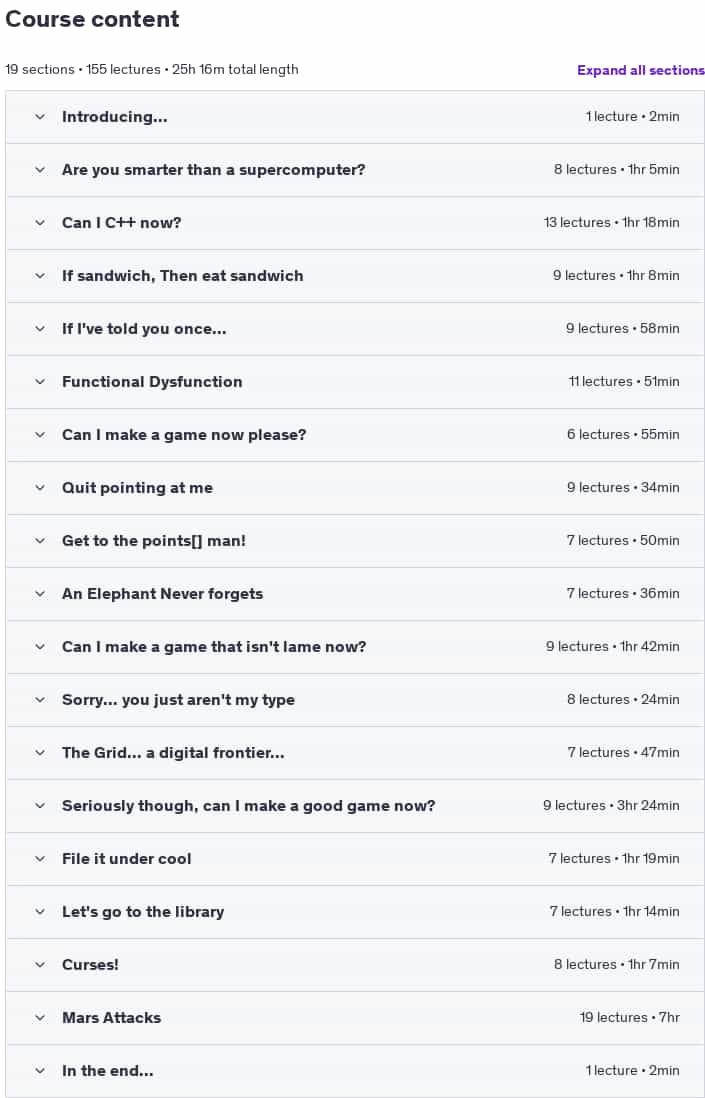
Task: Expand the "Introducing..." section chevron
Action: (40, 117)
